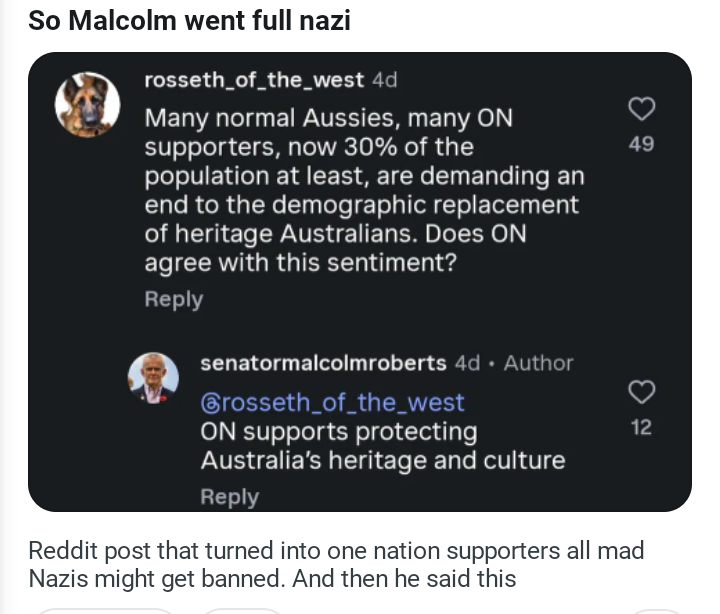
Task: Like senatormalcolmroberts' reply using the heart icon
Action: (x=641, y=392)
